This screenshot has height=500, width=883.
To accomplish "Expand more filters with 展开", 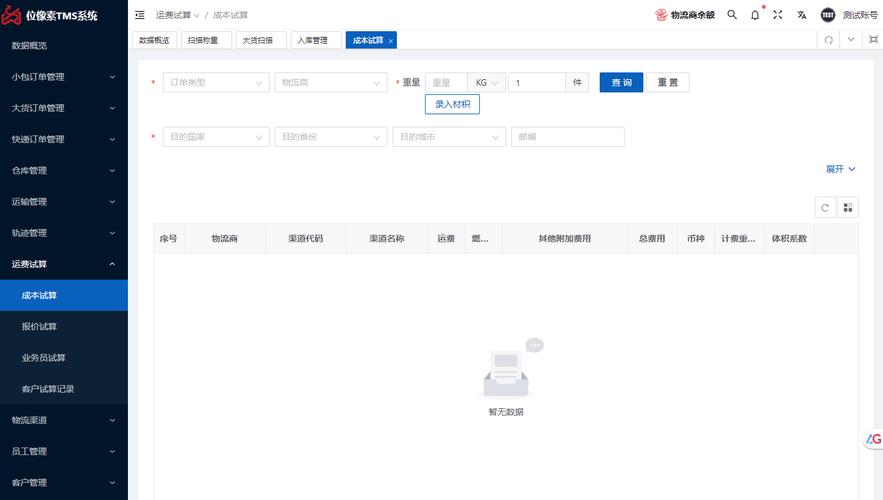I will 840,169.
